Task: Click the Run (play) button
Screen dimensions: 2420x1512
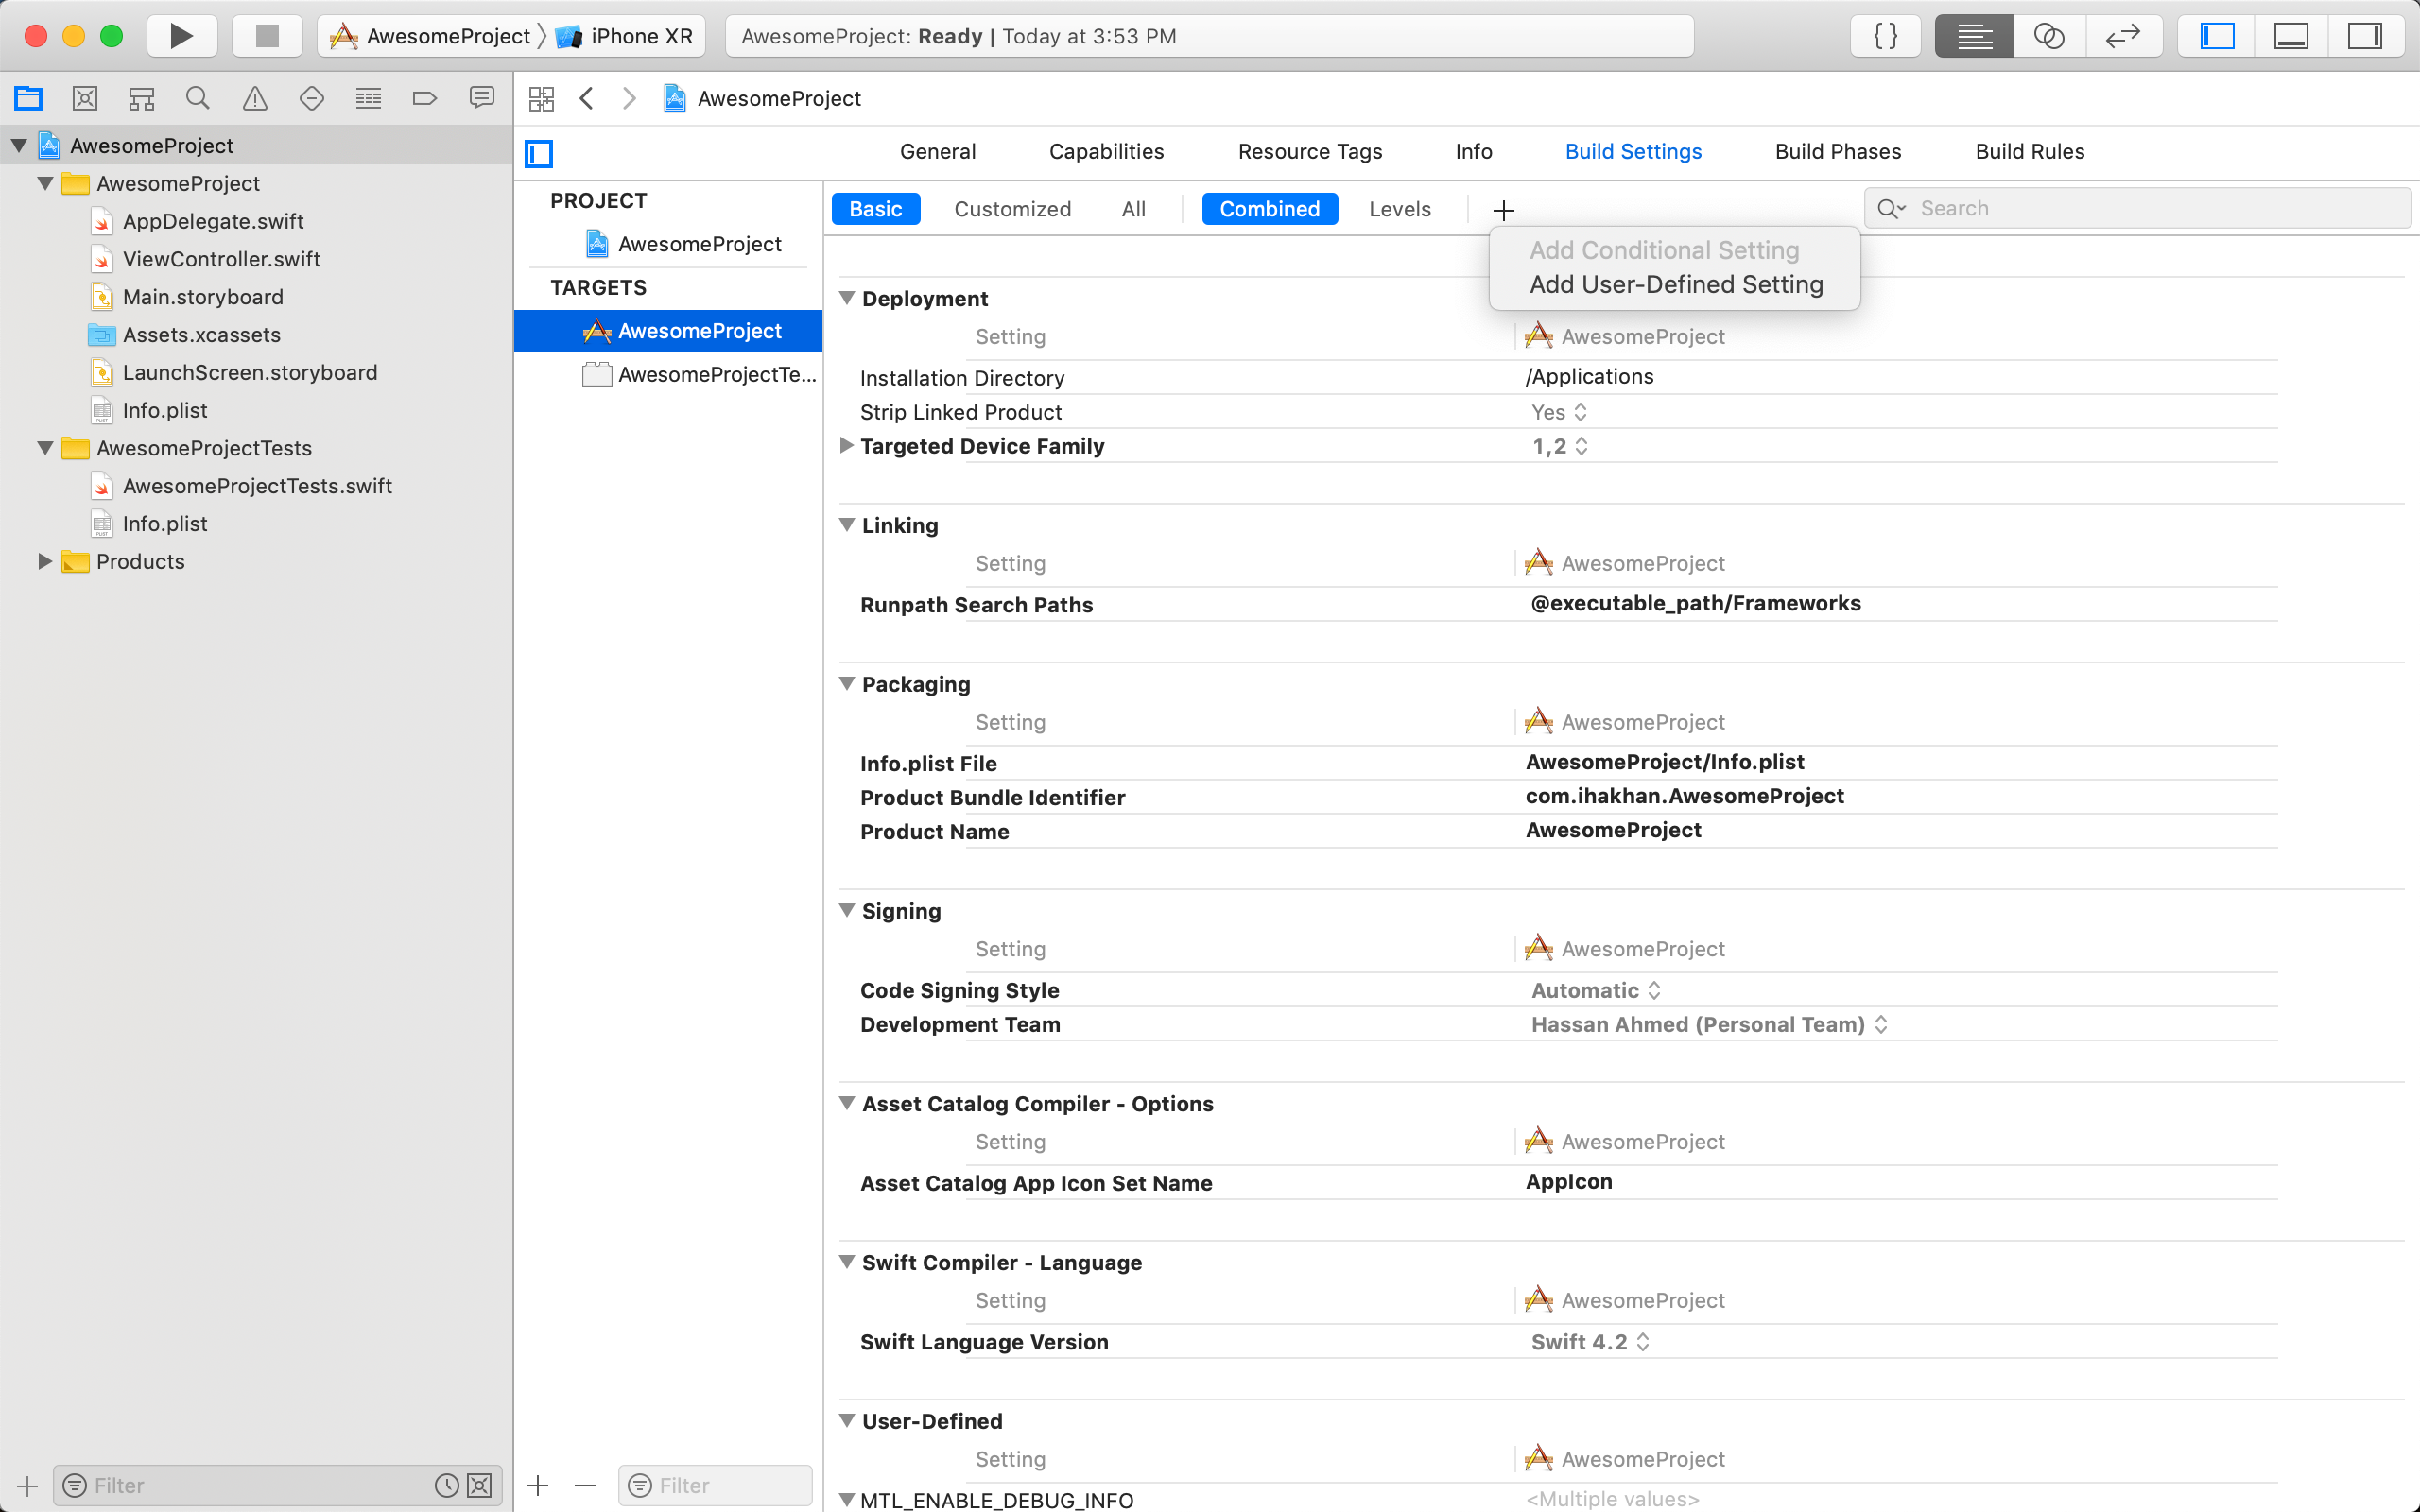Action: 181,36
